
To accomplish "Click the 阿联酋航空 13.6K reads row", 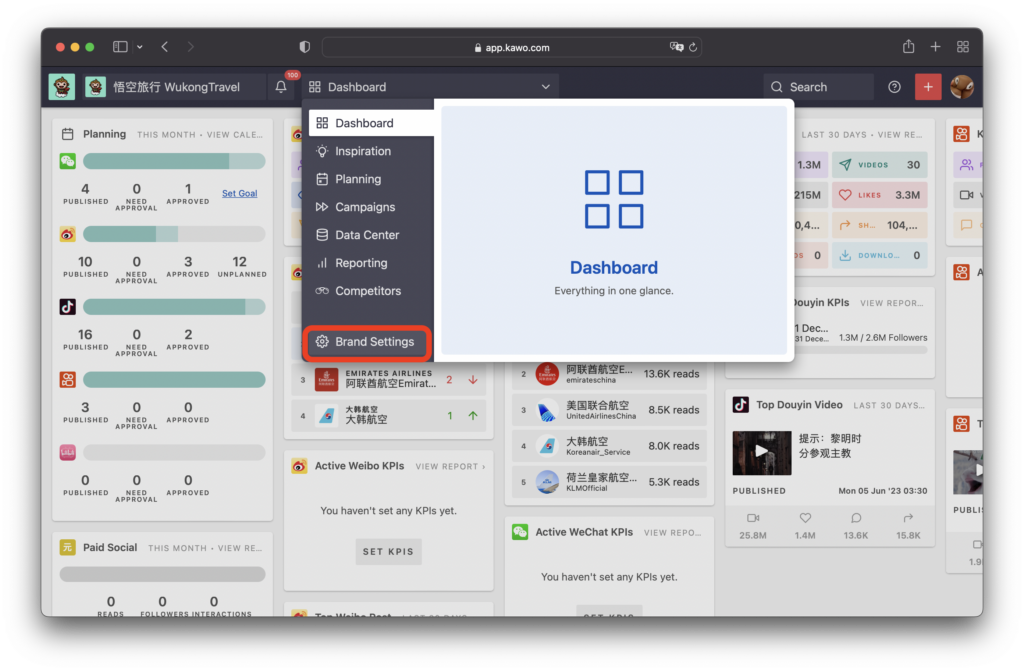I will (x=609, y=374).
